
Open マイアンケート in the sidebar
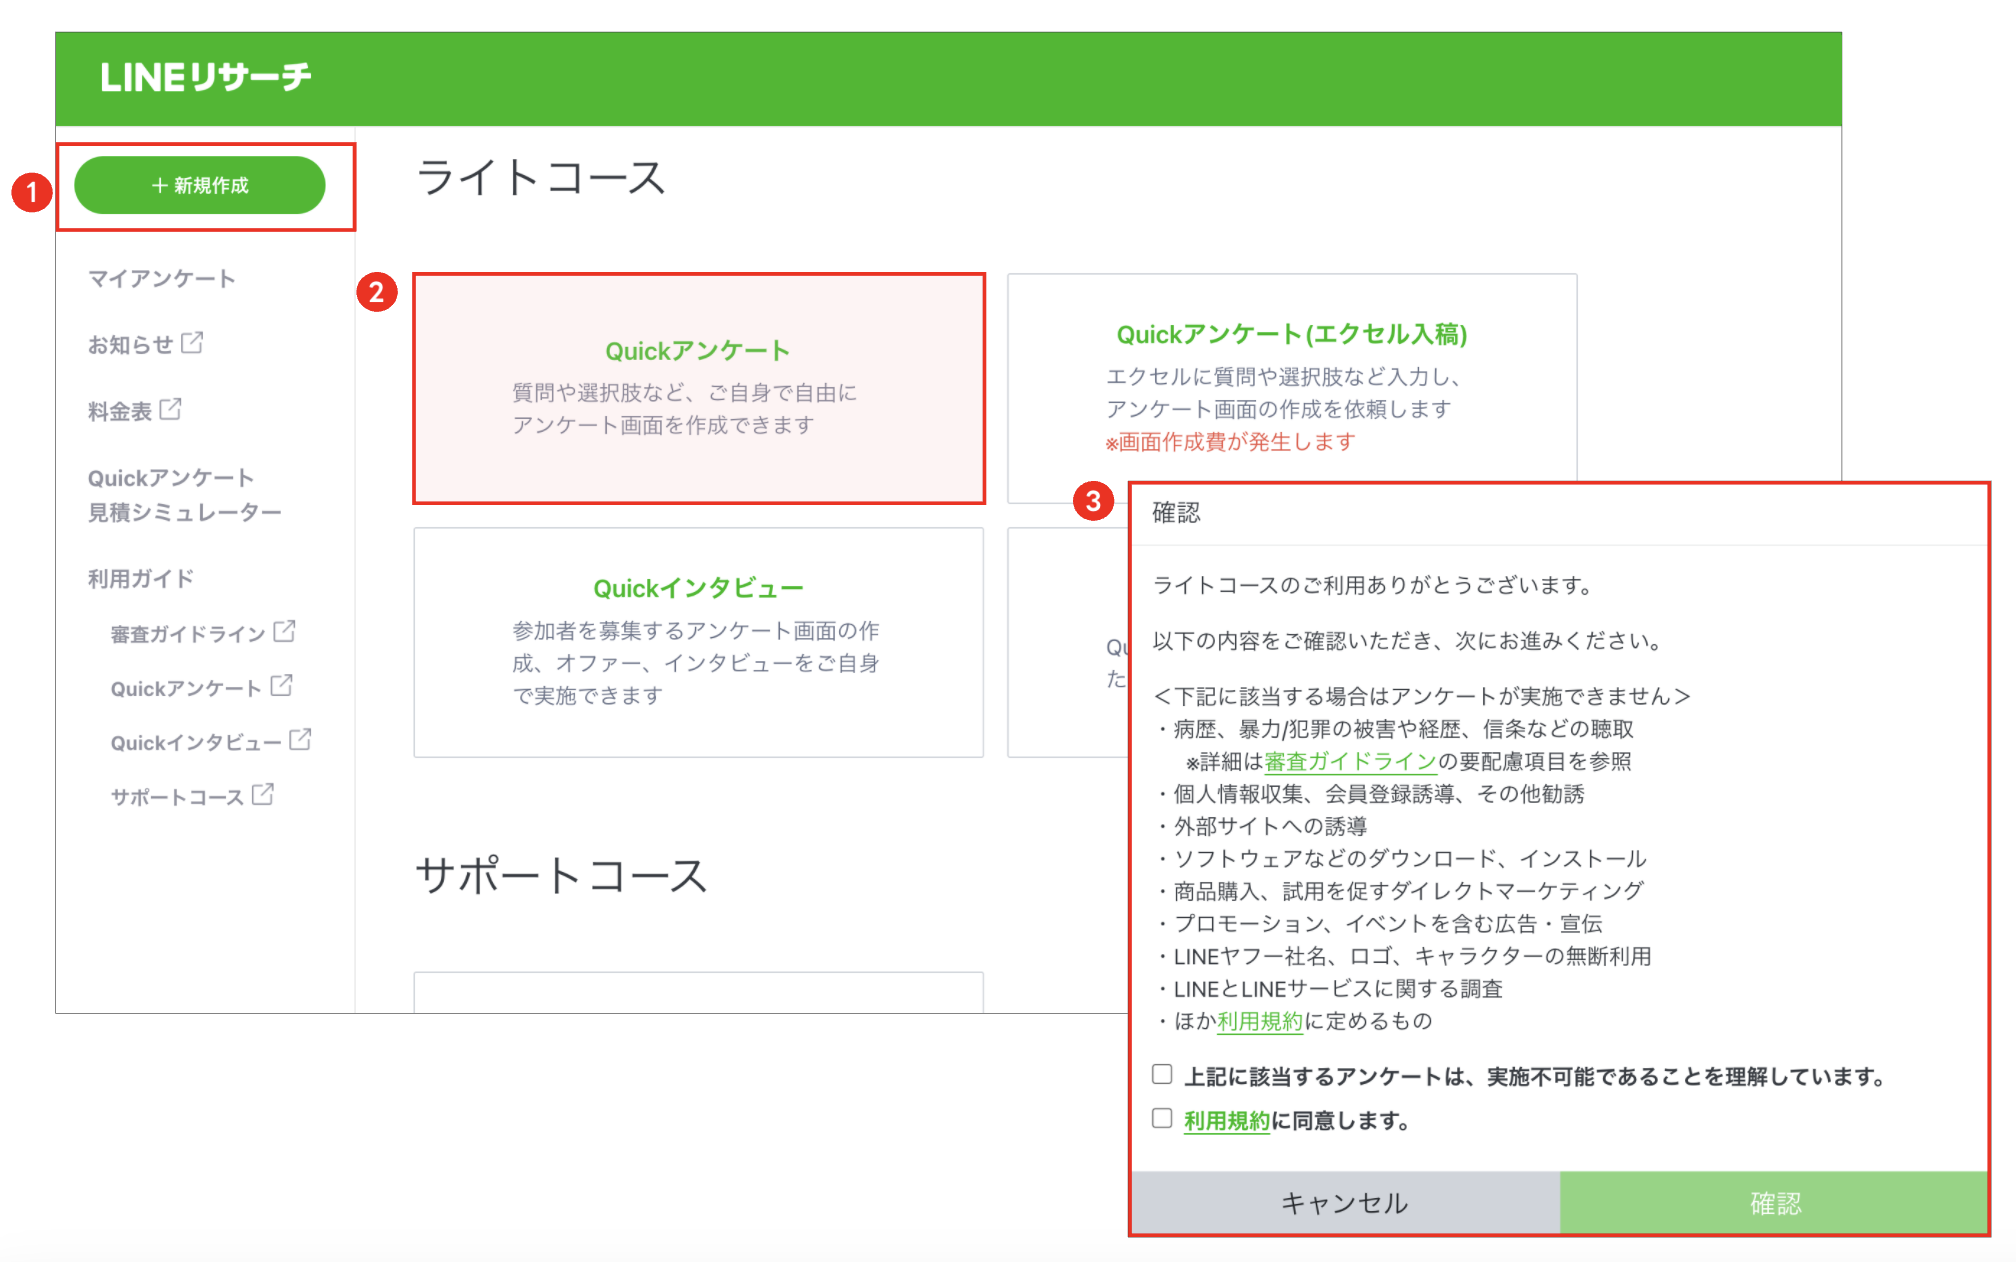162,279
